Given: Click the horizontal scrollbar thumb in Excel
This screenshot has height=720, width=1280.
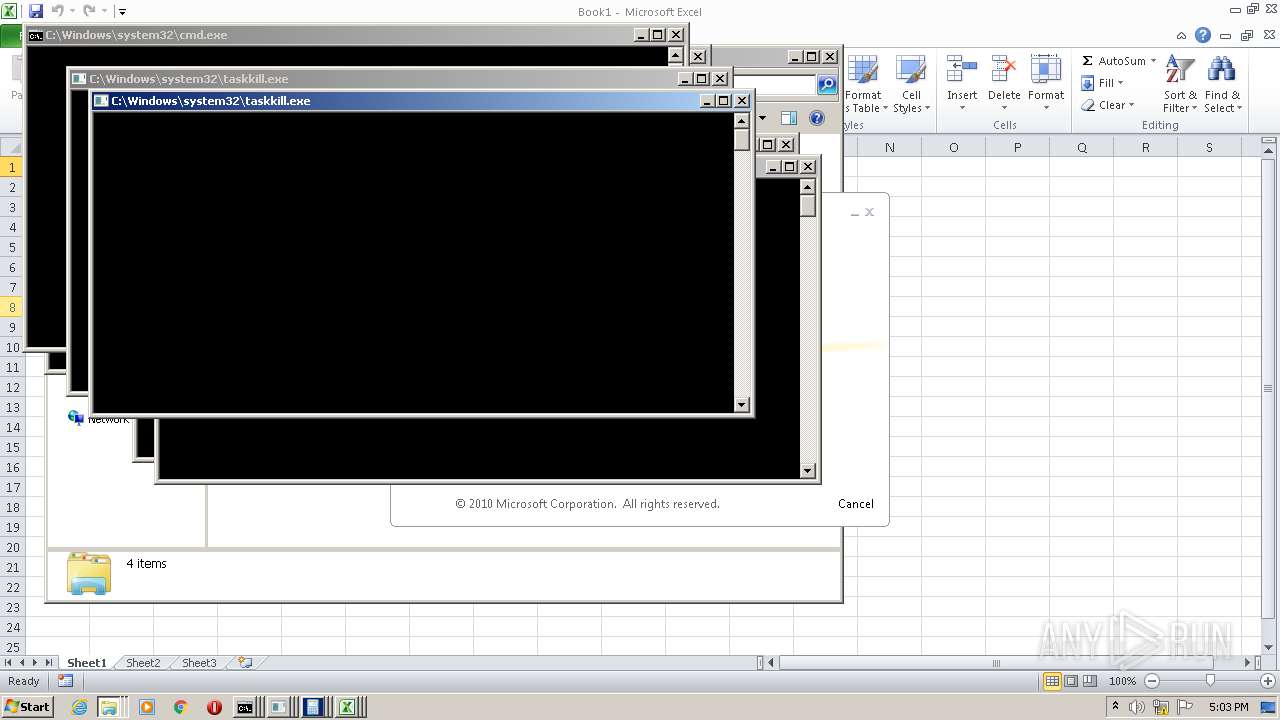Looking at the screenshot, I should tap(995, 662).
